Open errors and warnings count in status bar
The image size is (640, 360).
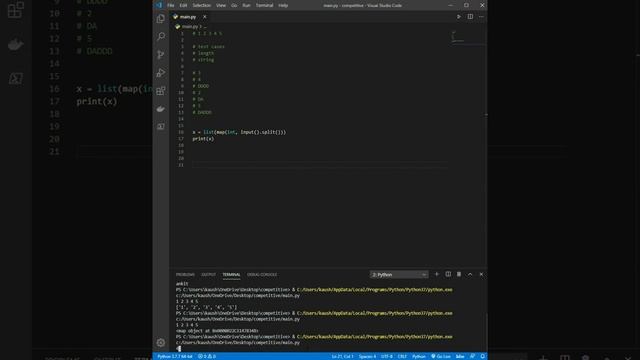tap(207, 356)
